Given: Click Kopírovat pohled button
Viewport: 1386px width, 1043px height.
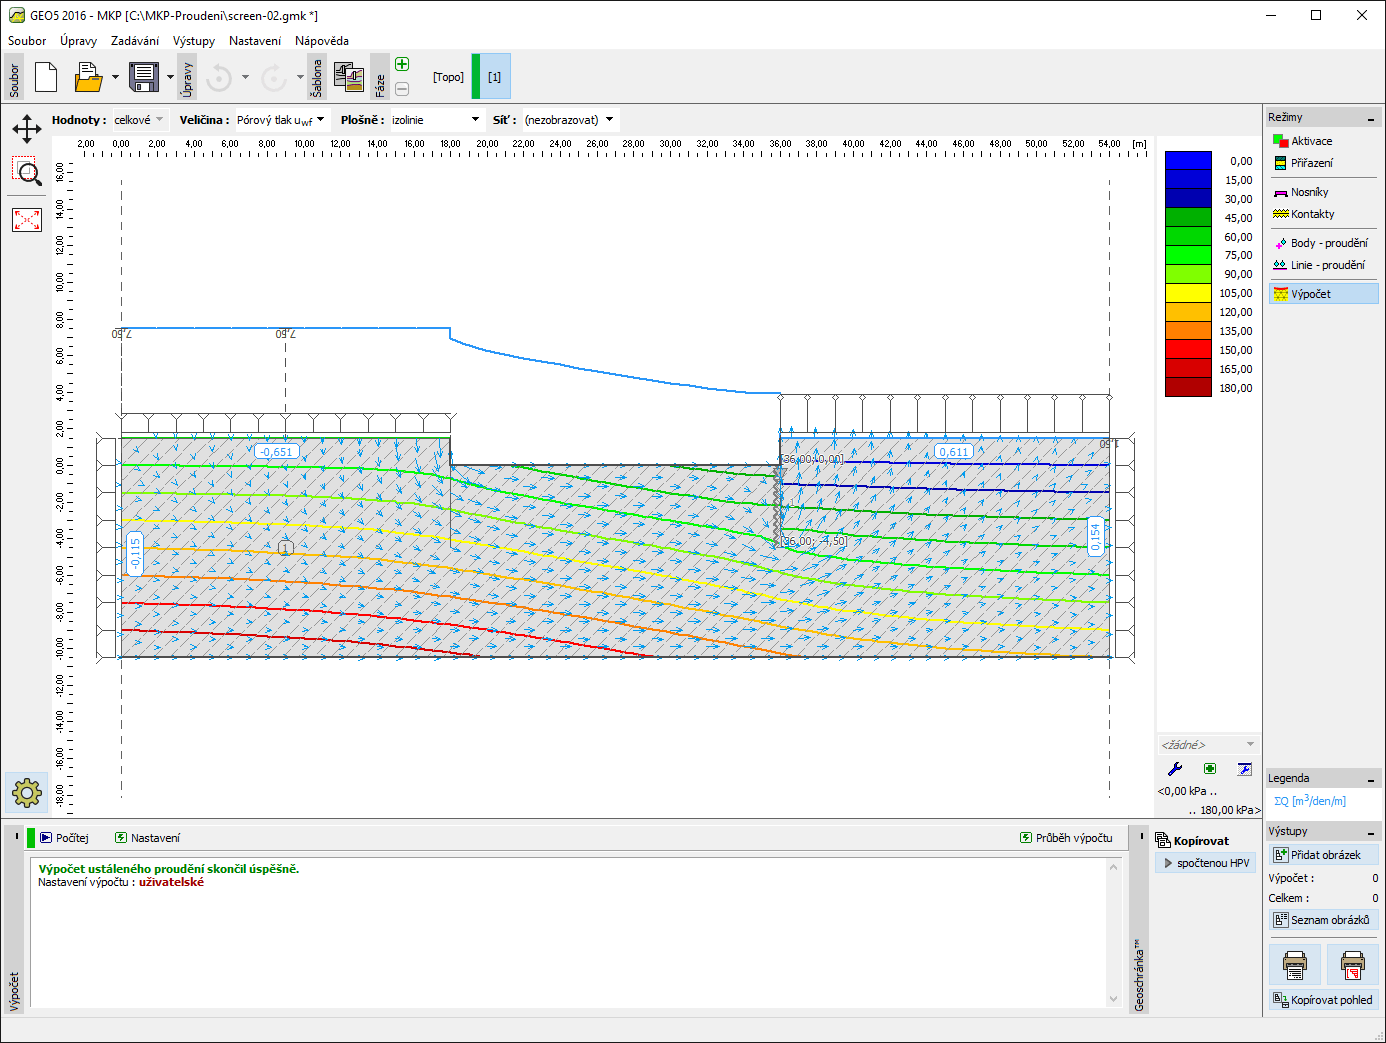Looking at the screenshot, I should (x=1324, y=1000).
